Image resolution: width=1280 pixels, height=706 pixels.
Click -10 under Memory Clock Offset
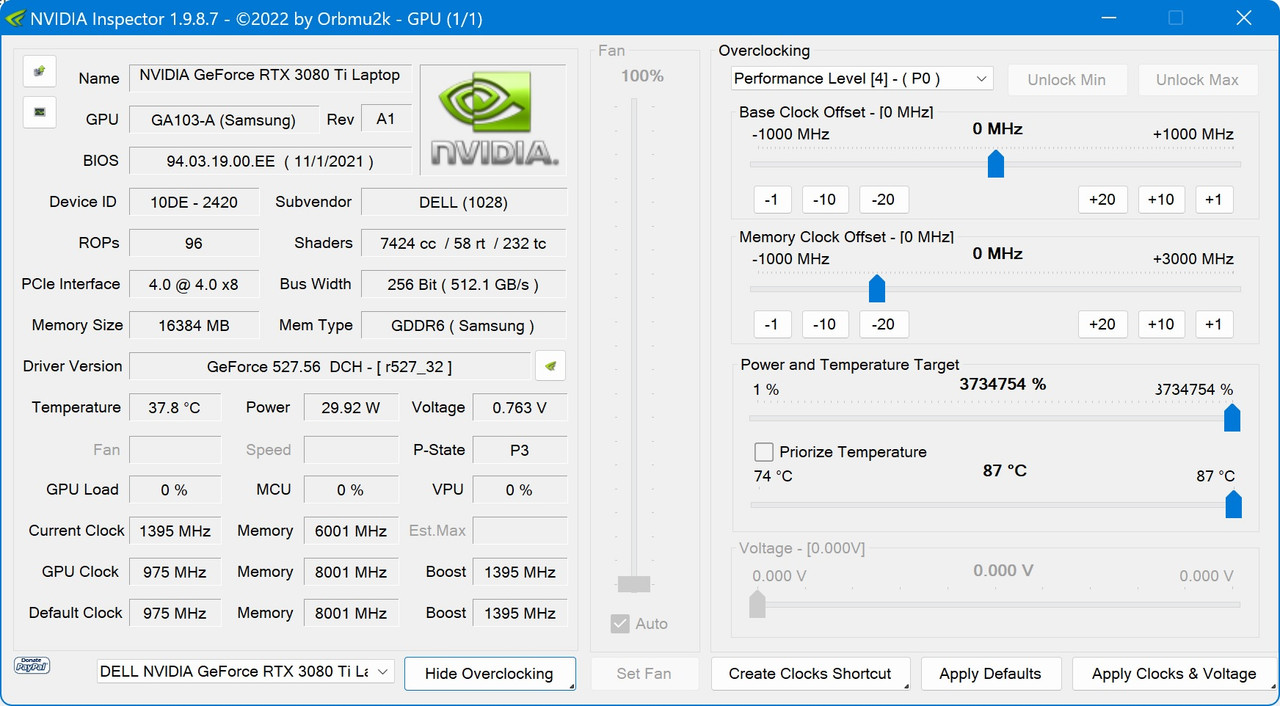pos(824,324)
